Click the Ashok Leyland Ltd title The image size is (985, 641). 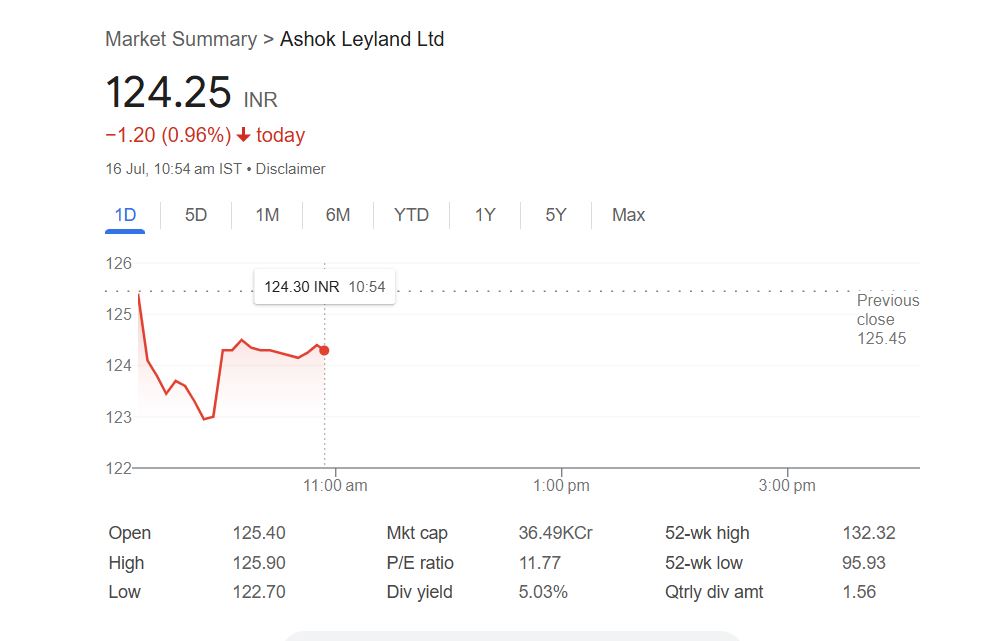(362, 39)
